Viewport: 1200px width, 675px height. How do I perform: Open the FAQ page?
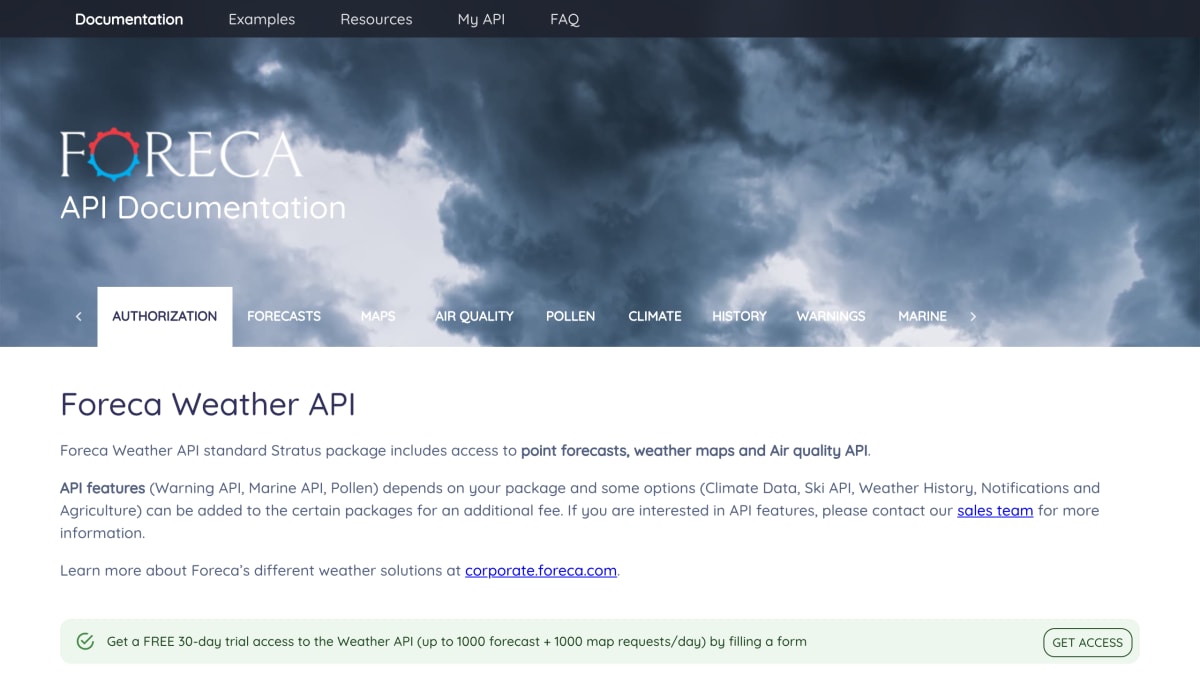click(x=565, y=19)
